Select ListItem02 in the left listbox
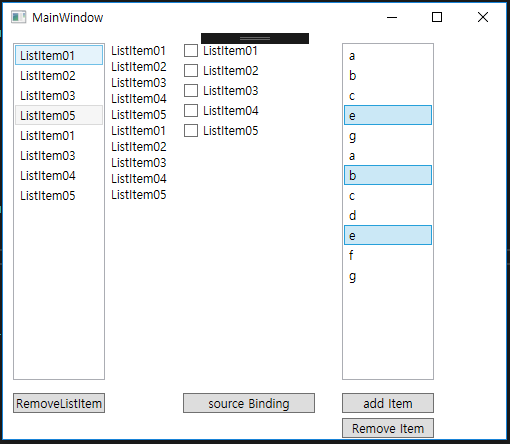The width and height of the screenshot is (510, 444). [x=59, y=76]
